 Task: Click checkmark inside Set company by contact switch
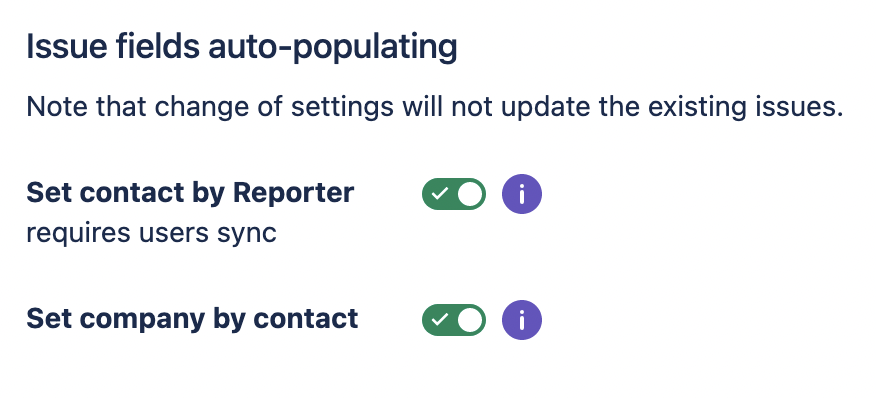tap(440, 319)
